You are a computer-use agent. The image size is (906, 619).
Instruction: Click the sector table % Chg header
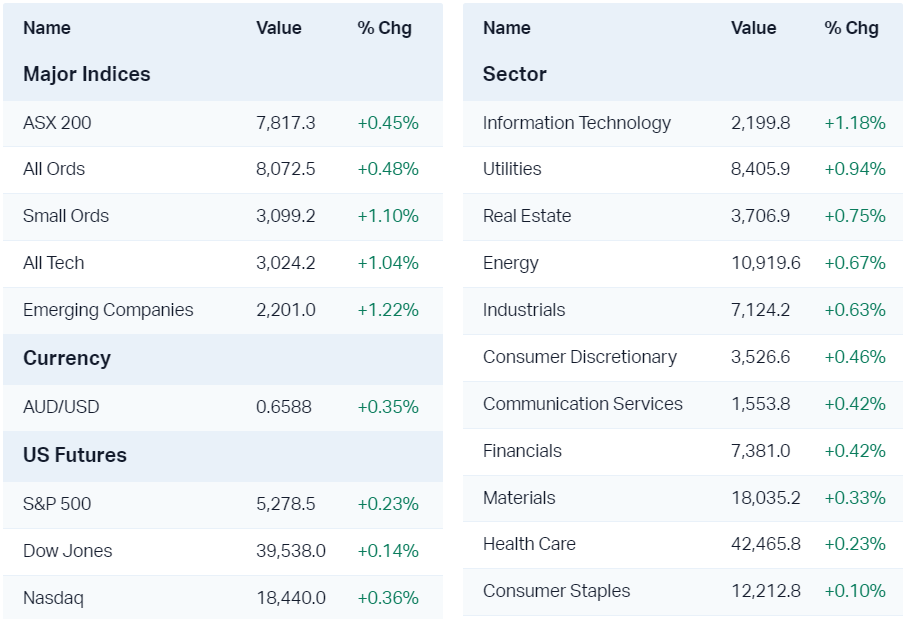[852, 28]
